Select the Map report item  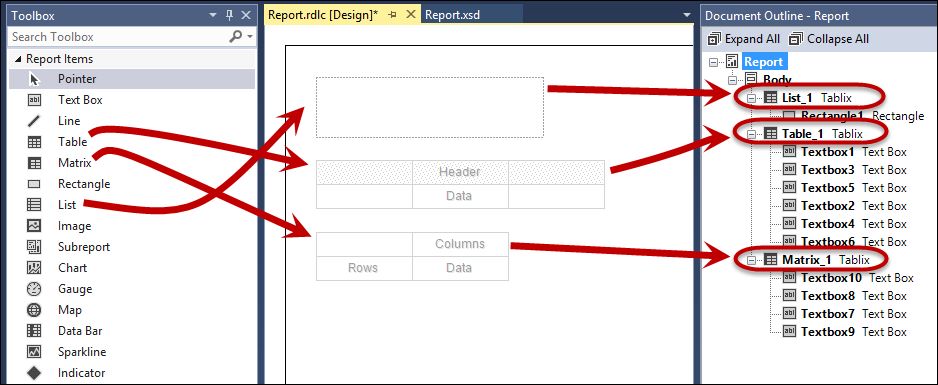pos(131,310)
